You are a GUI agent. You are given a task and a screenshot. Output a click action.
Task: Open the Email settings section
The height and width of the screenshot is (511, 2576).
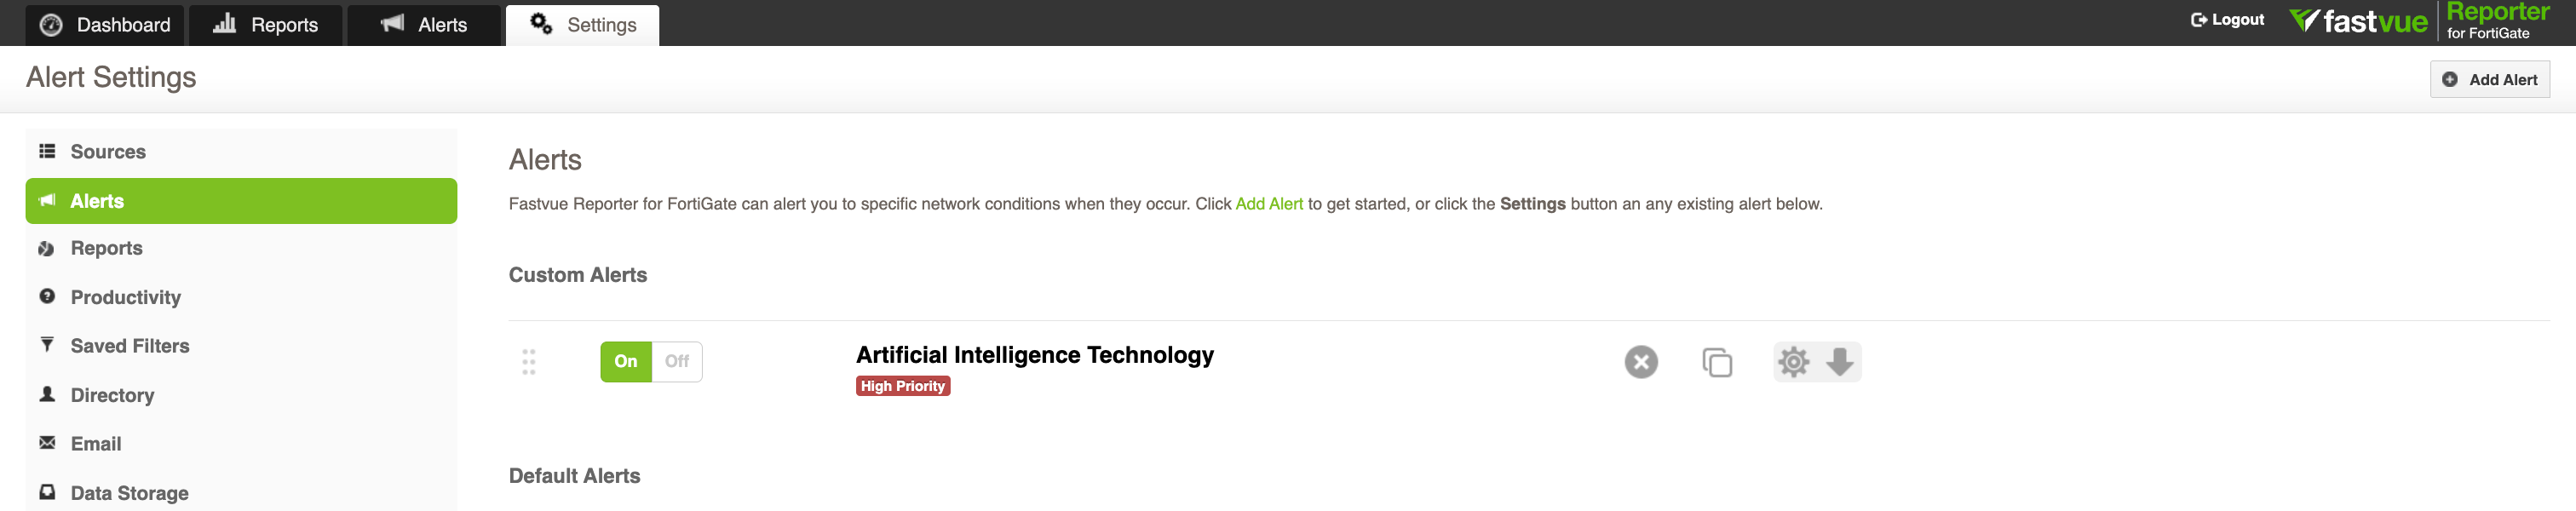[95, 443]
